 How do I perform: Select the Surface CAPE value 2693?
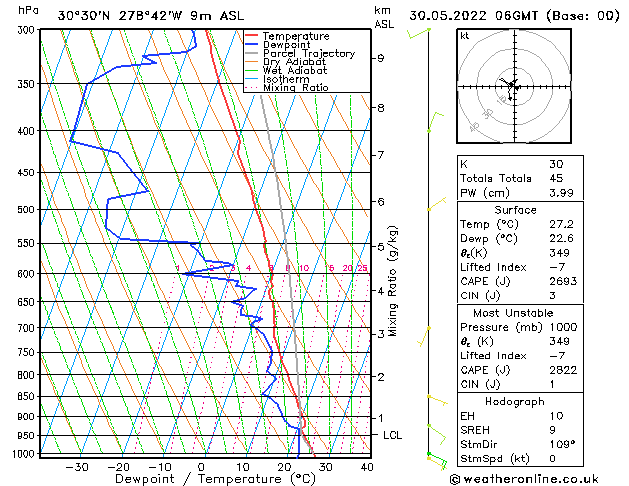(563, 281)
